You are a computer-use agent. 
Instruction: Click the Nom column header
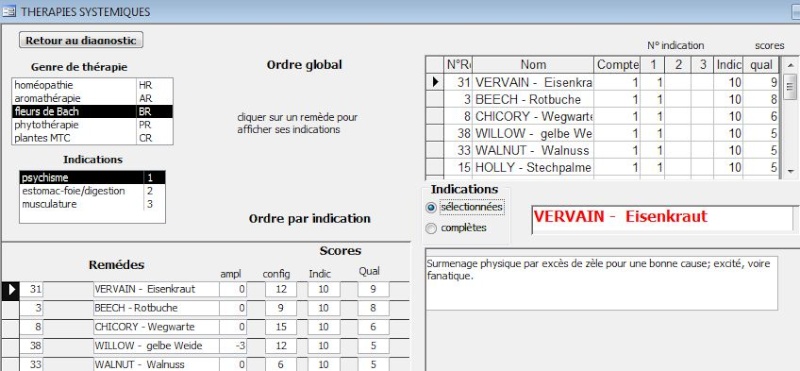point(533,65)
